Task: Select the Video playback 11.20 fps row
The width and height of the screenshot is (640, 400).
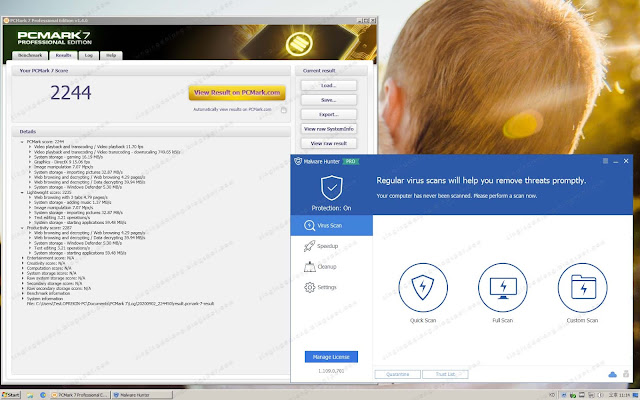Action: [89, 147]
